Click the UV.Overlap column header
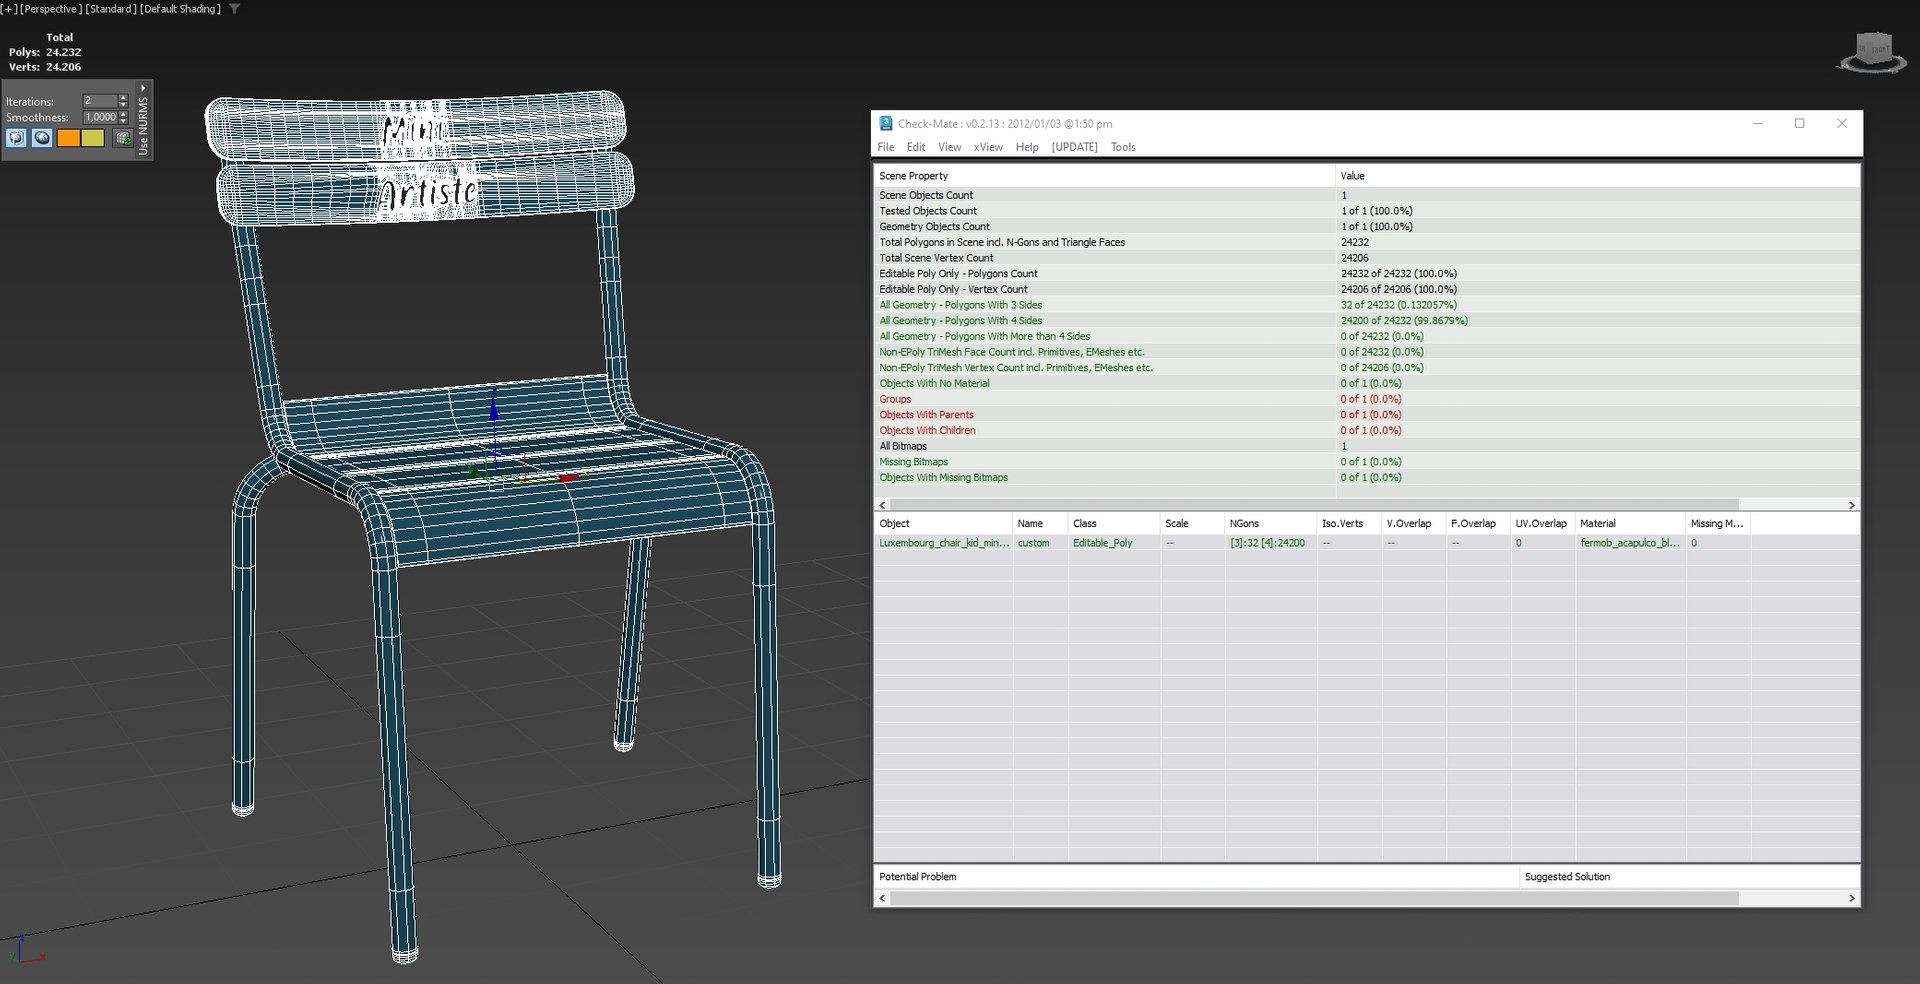 1542,524
